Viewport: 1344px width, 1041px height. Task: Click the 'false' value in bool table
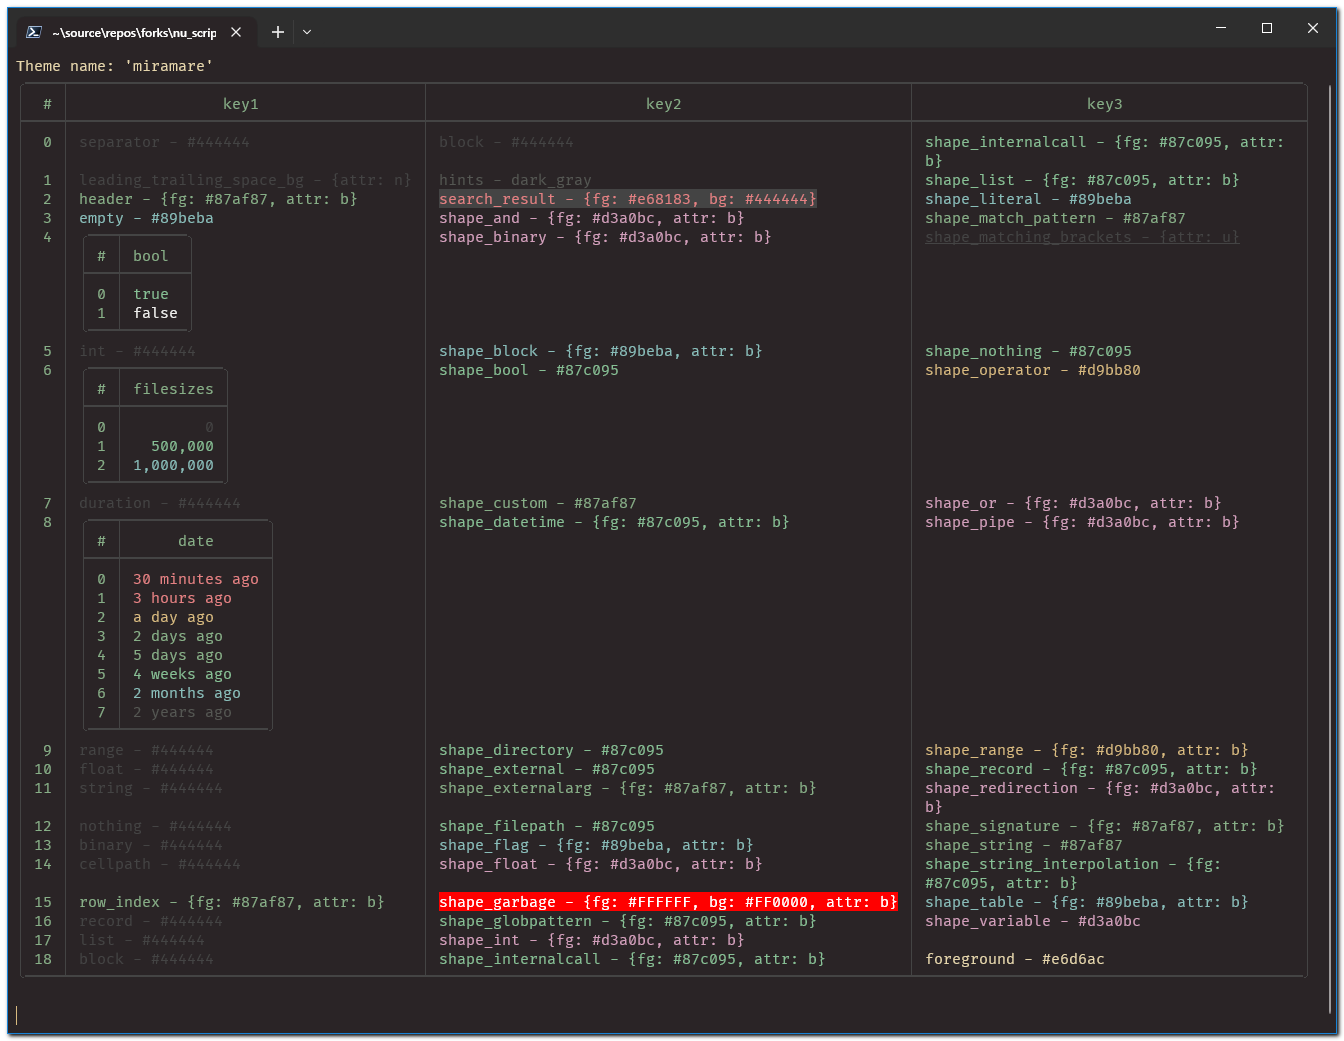[x=156, y=313]
